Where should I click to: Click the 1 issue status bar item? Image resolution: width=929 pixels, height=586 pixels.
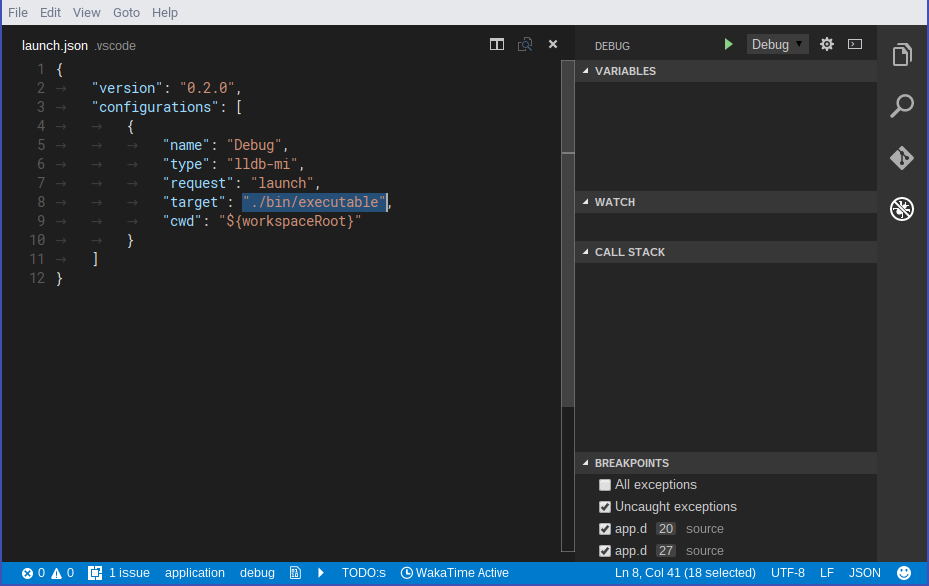(x=119, y=572)
